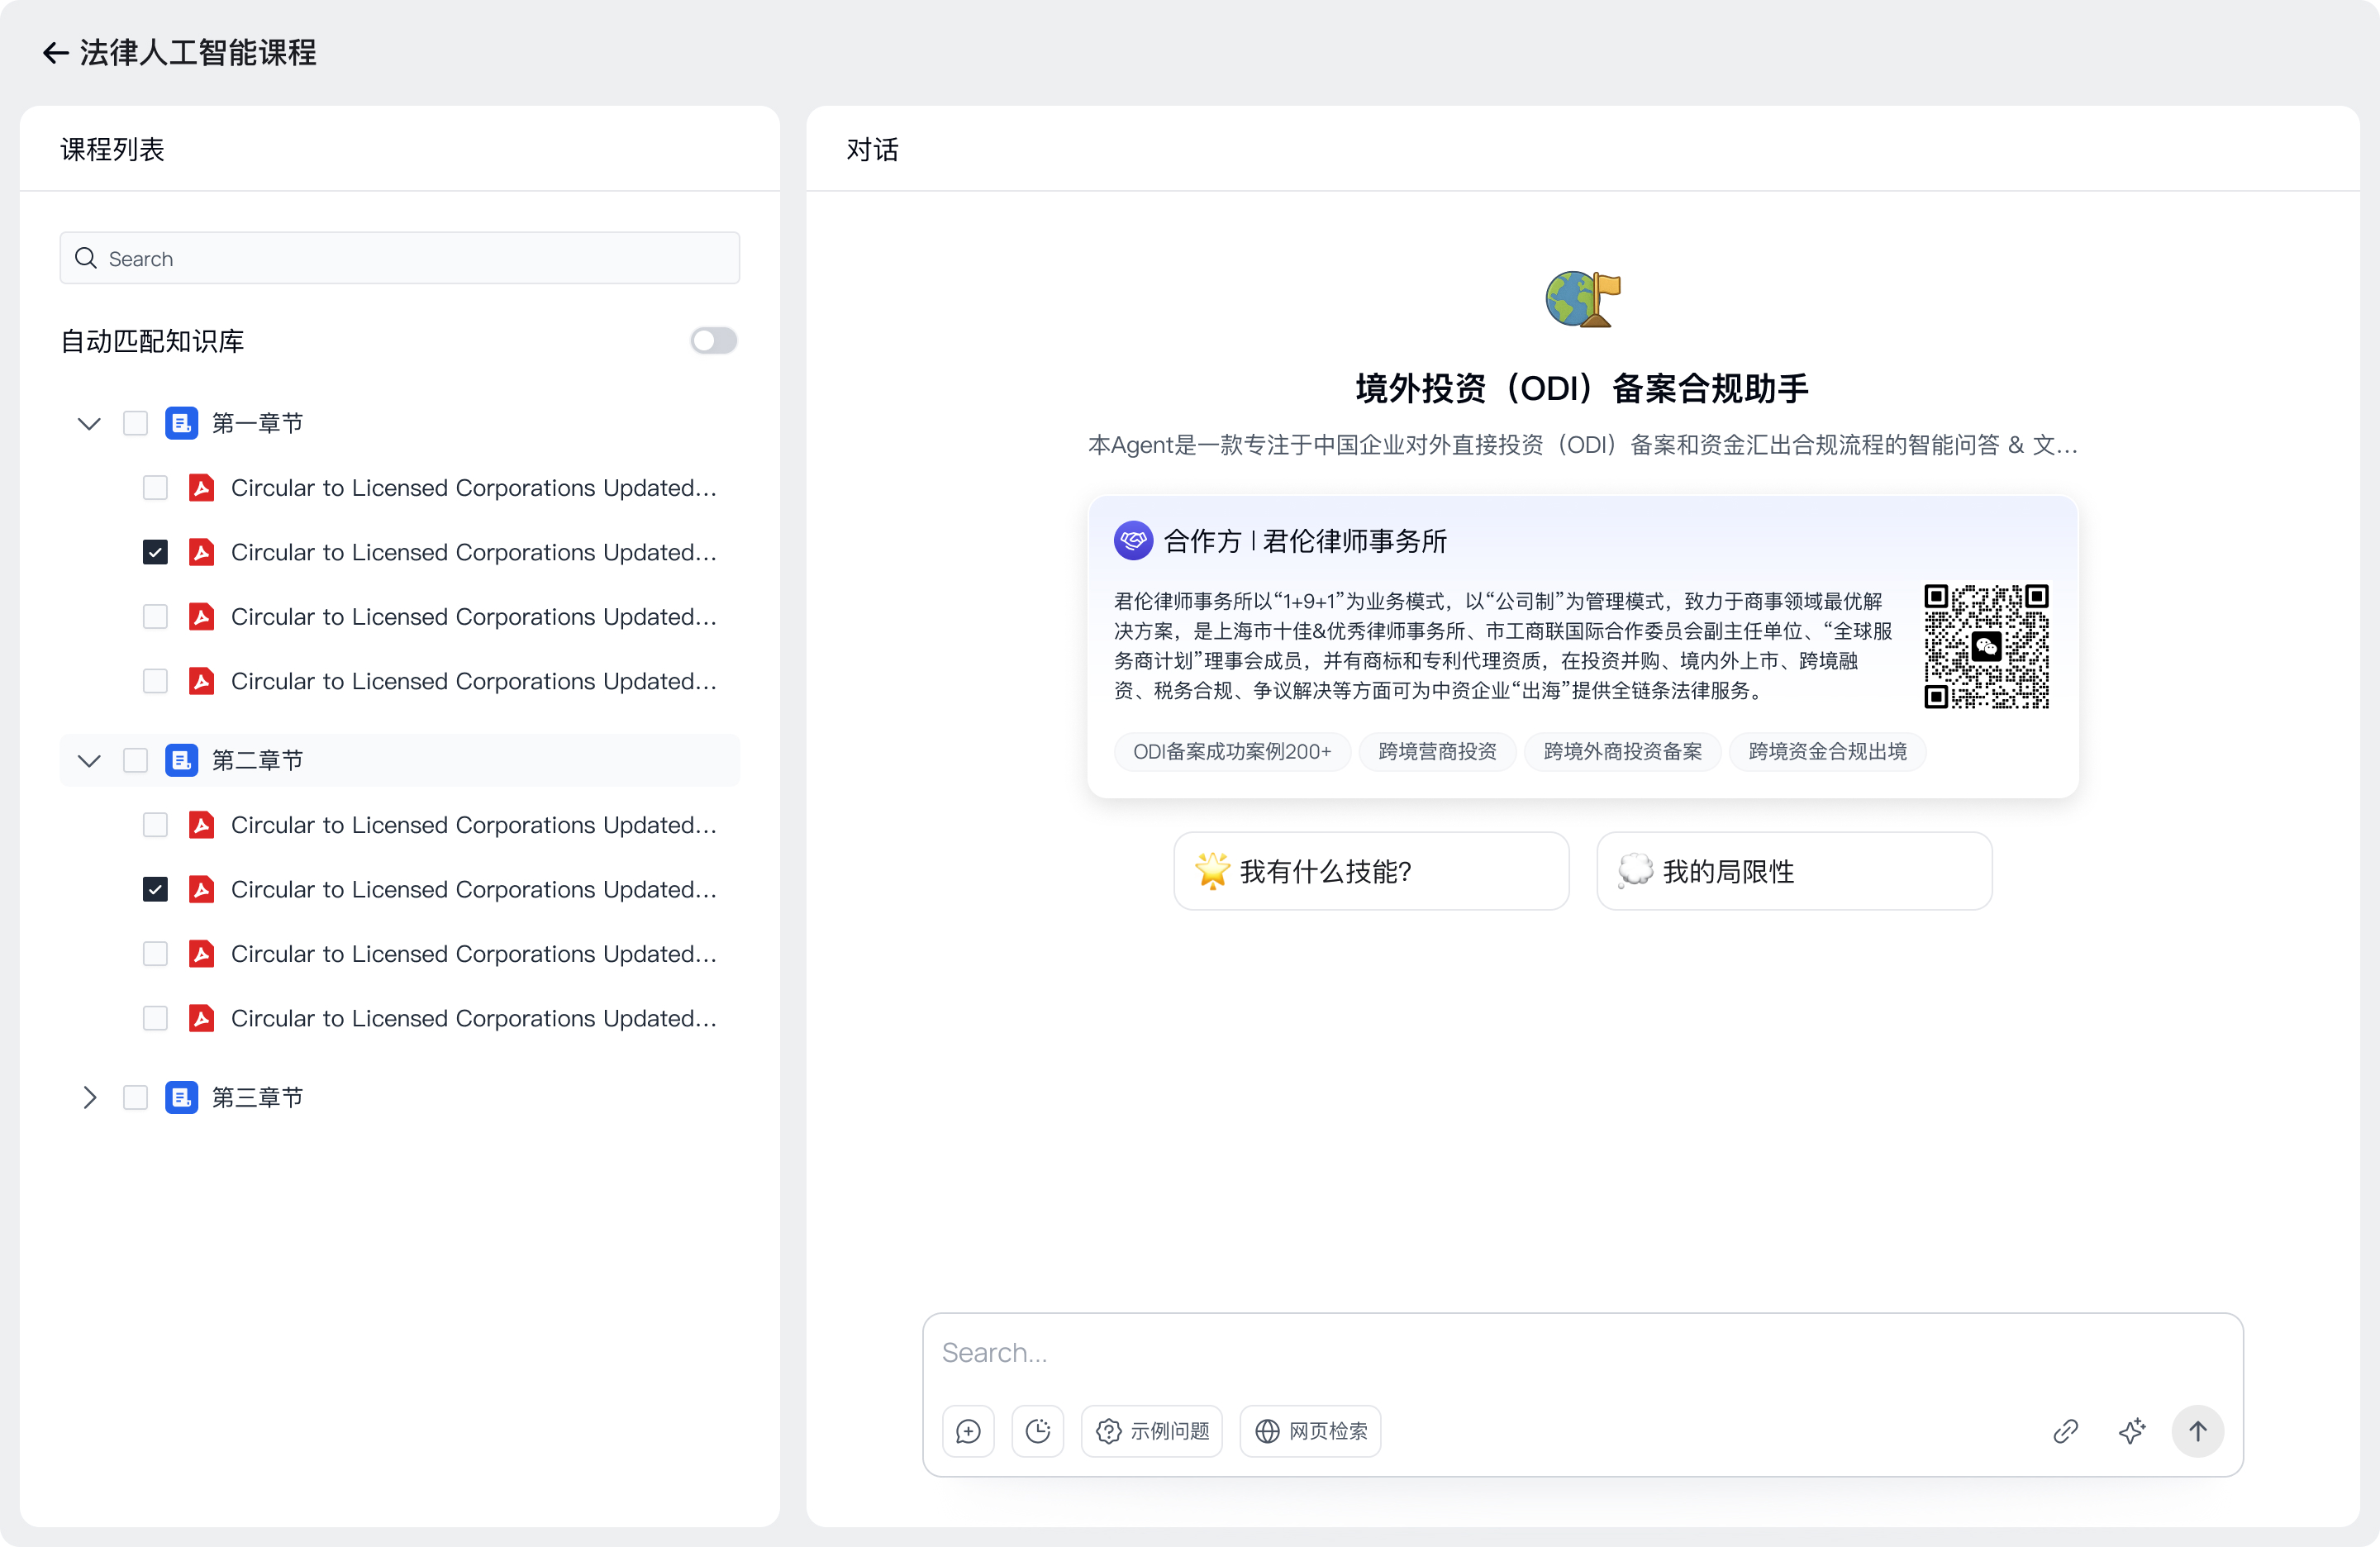This screenshot has height=1547, width=2380.
Task: Uncheck the ticked file checkbox under 第二章节
Action: 155,889
